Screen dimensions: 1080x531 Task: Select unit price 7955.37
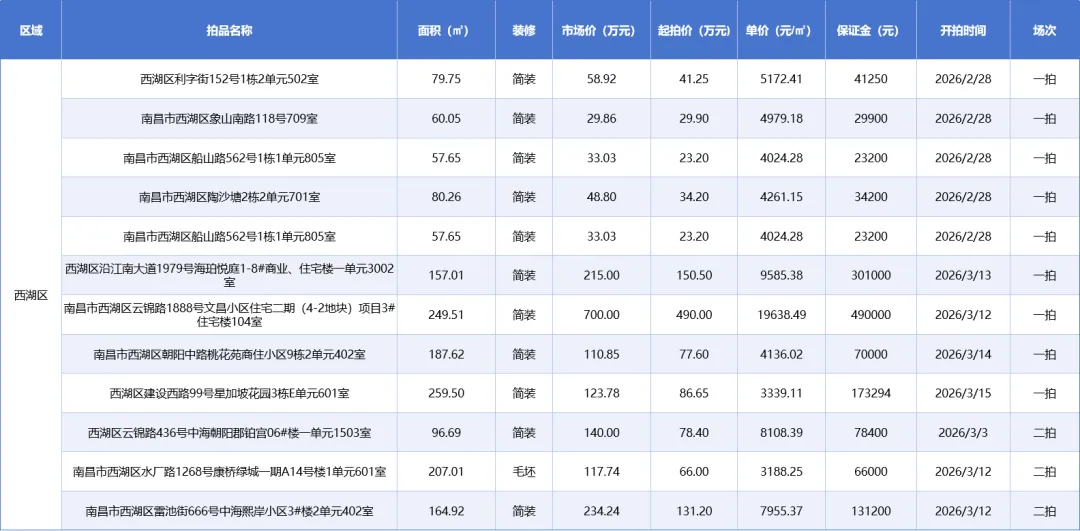click(780, 512)
